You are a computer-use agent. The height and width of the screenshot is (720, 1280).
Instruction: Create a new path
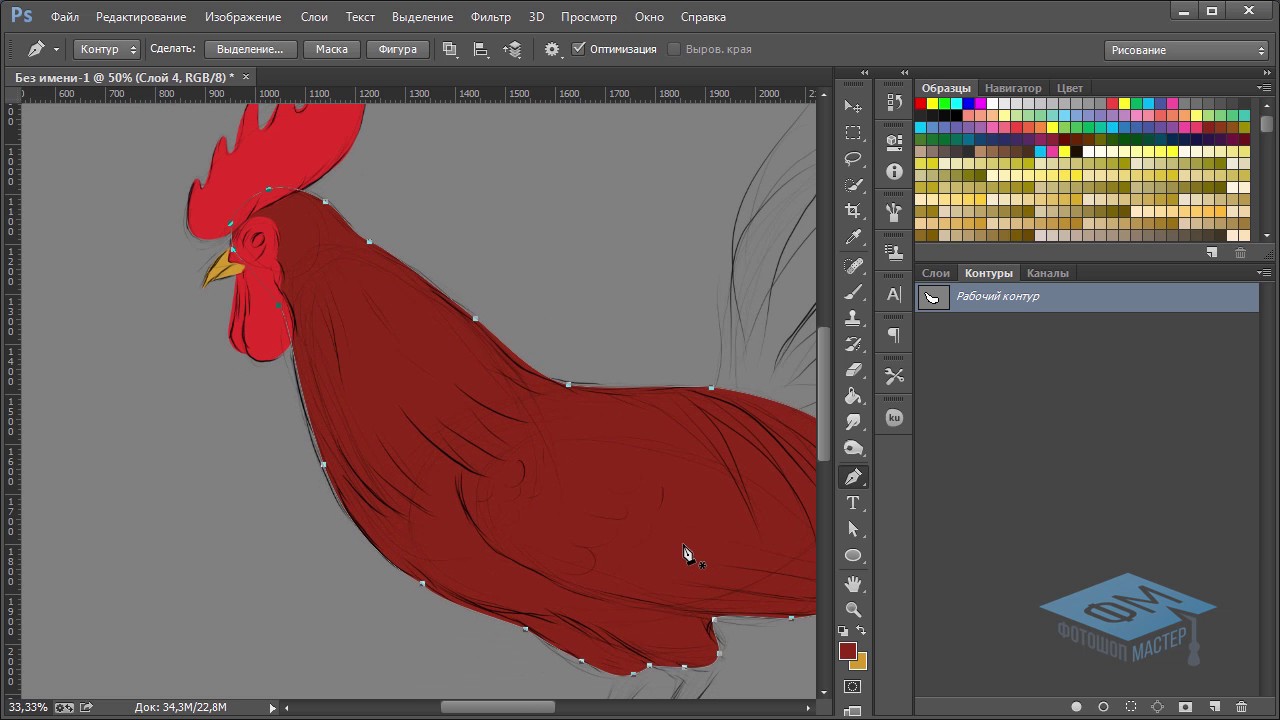(1214, 707)
